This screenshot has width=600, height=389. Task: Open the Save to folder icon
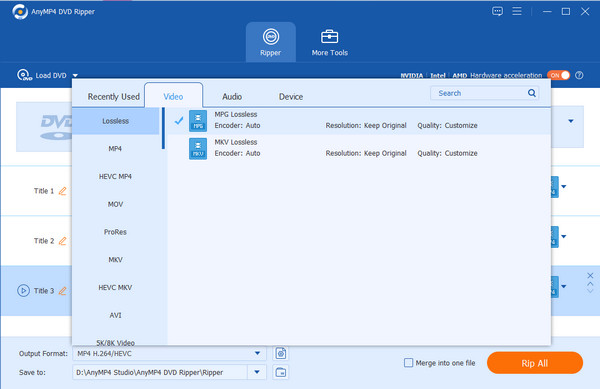pyautogui.click(x=280, y=372)
